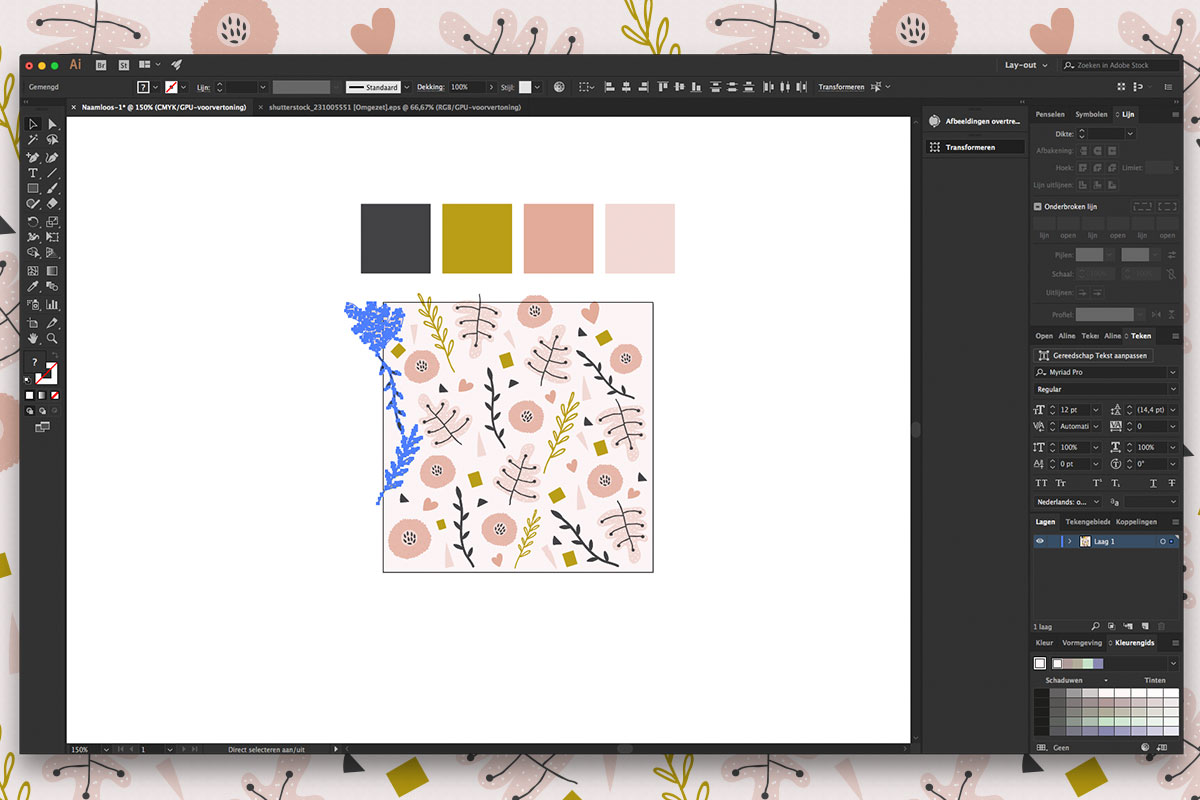Open Afbeeldingen overtrekken panel button

(x=975, y=121)
